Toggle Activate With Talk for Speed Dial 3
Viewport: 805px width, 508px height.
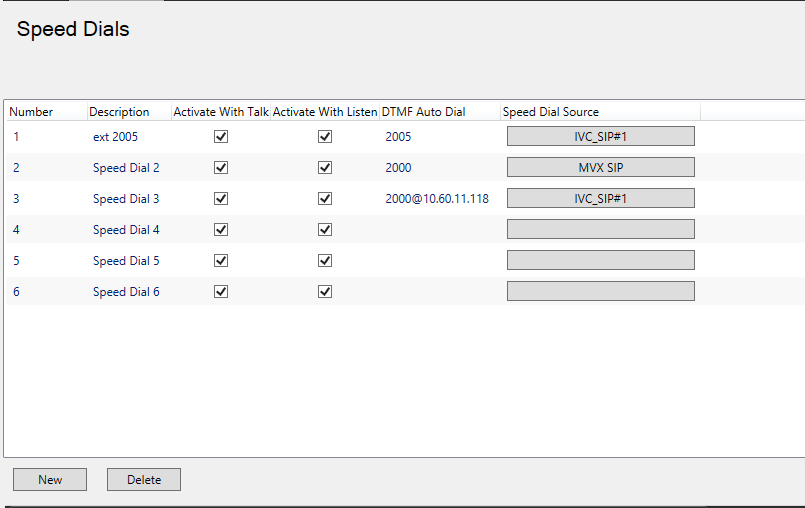point(221,199)
